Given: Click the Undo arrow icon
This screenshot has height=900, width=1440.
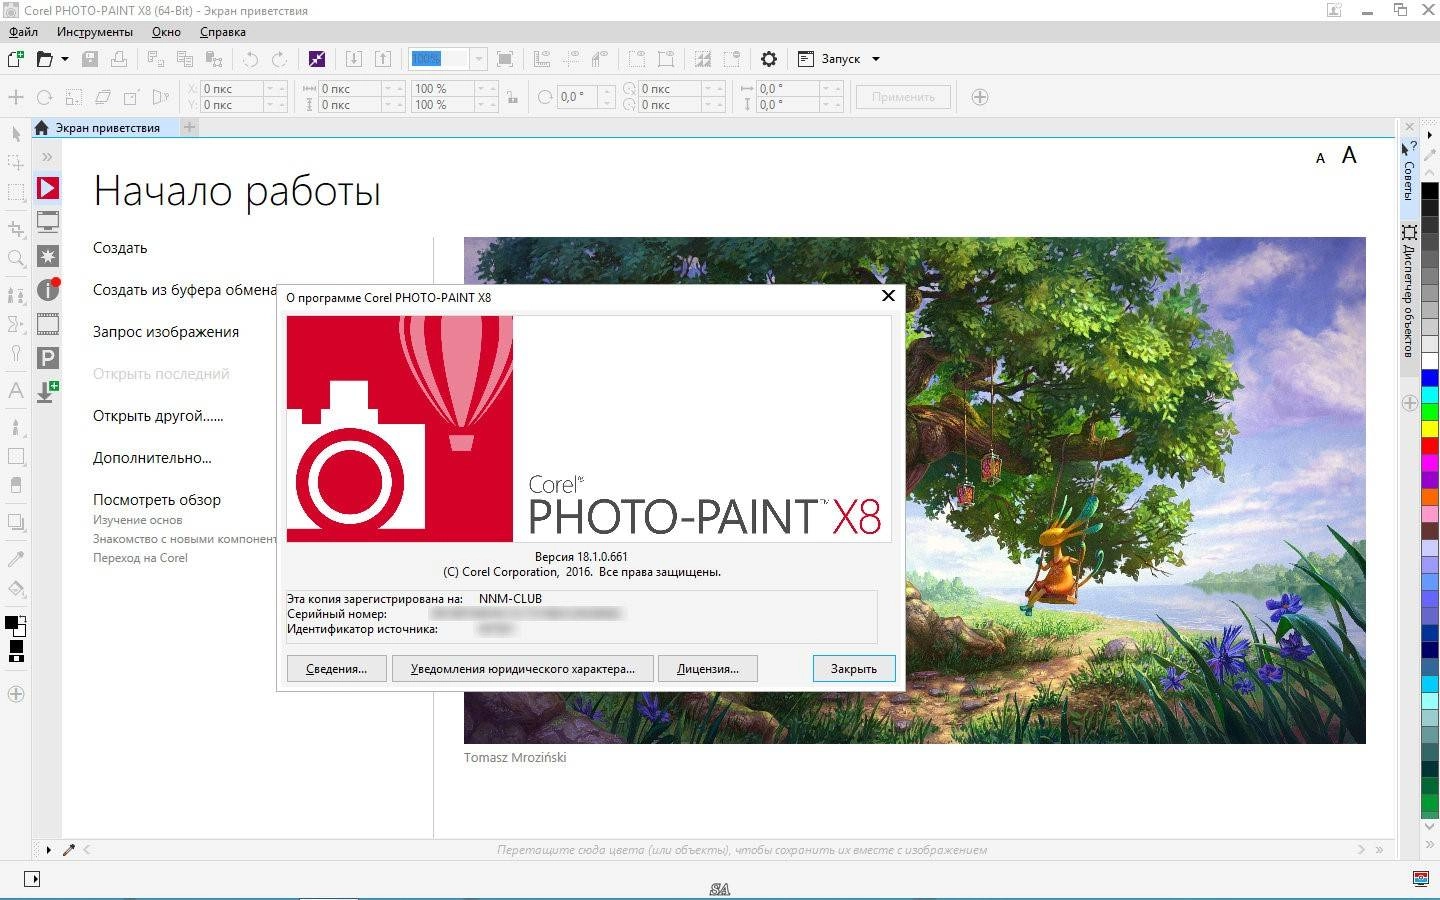Looking at the screenshot, I should (x=251, y=59).
